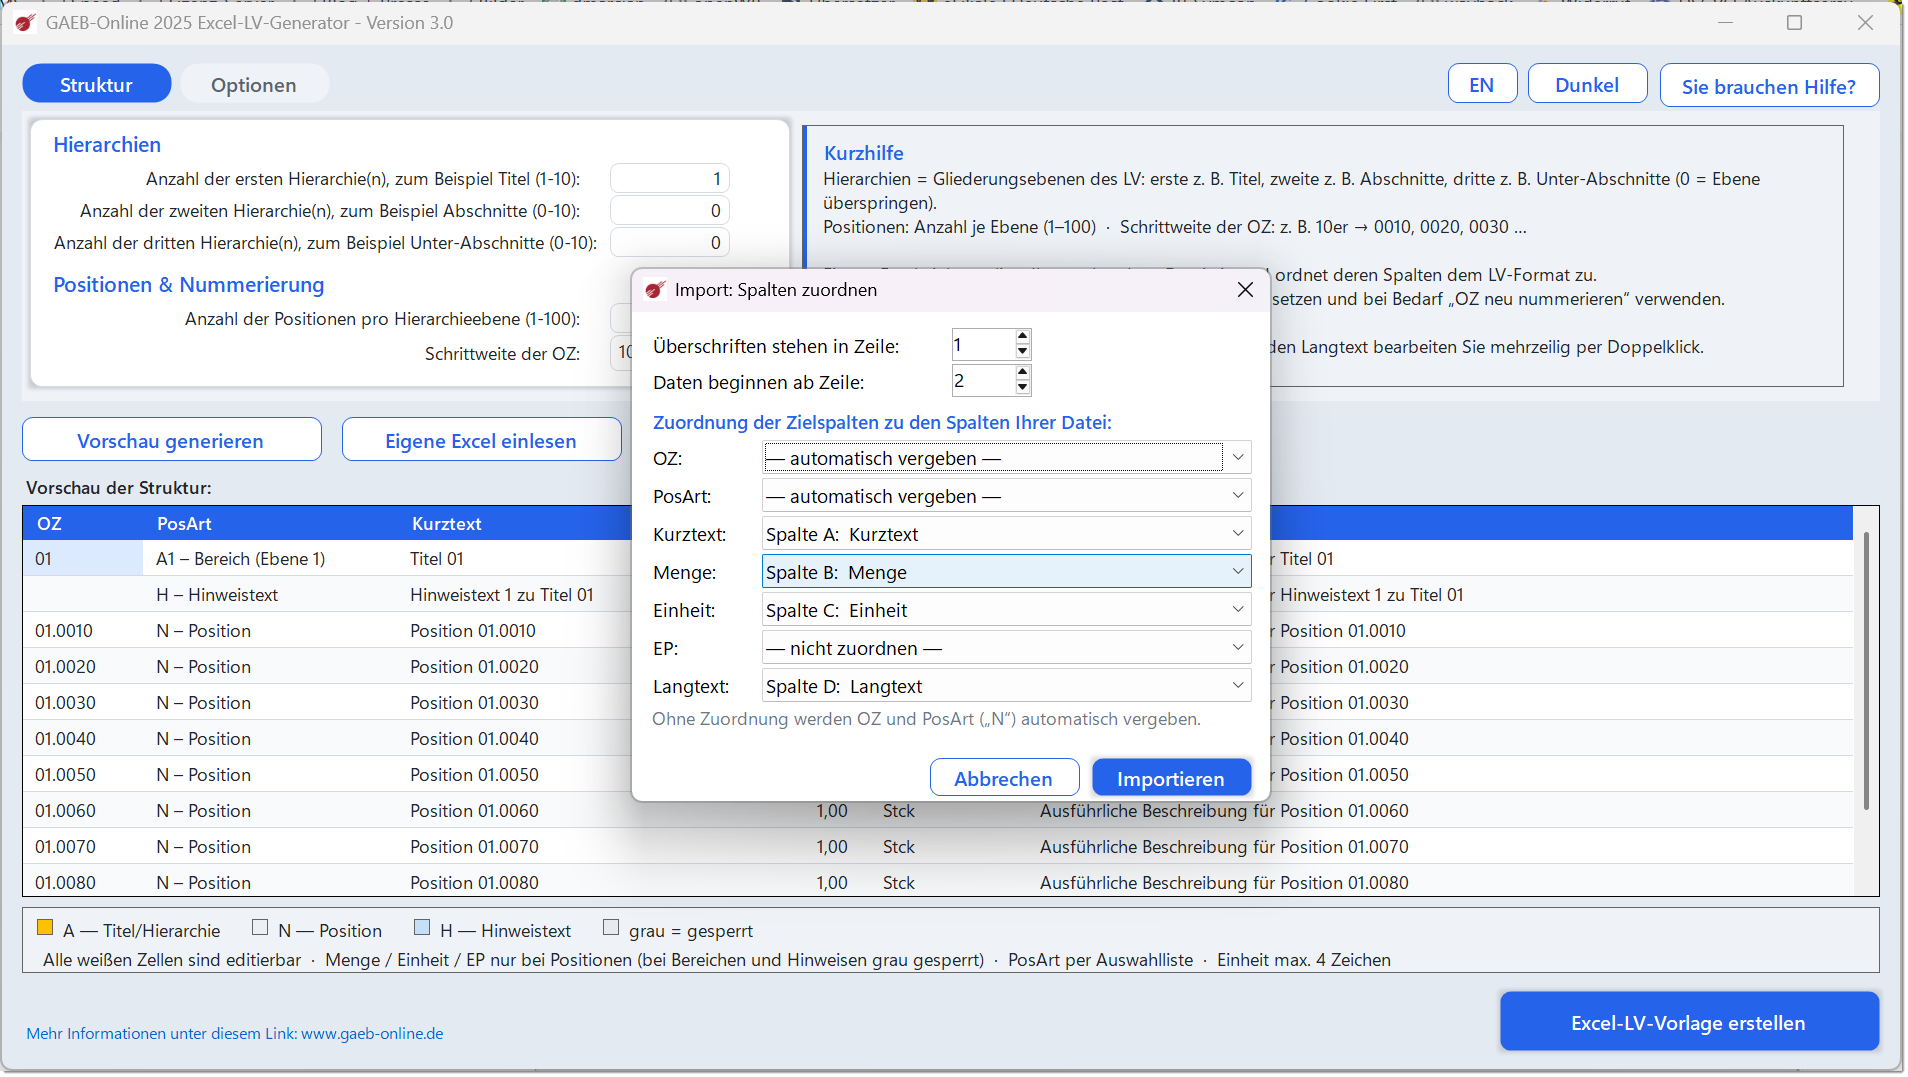Click the white N — Position legend swatch
Screen dimensions: 1908x1077
[260, 927]
